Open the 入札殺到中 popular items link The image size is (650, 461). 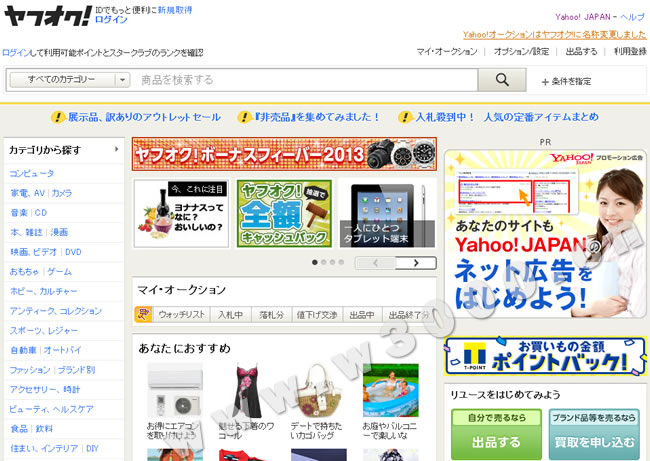tap(507, 117)
